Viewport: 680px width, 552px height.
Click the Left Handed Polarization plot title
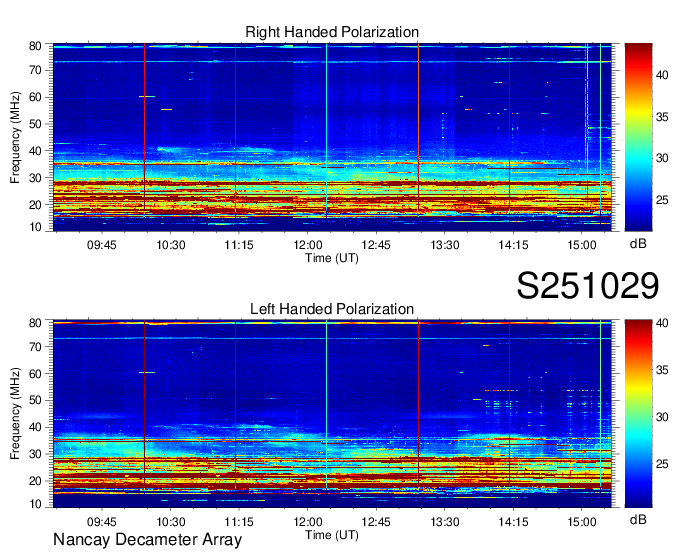pos(332,309)
